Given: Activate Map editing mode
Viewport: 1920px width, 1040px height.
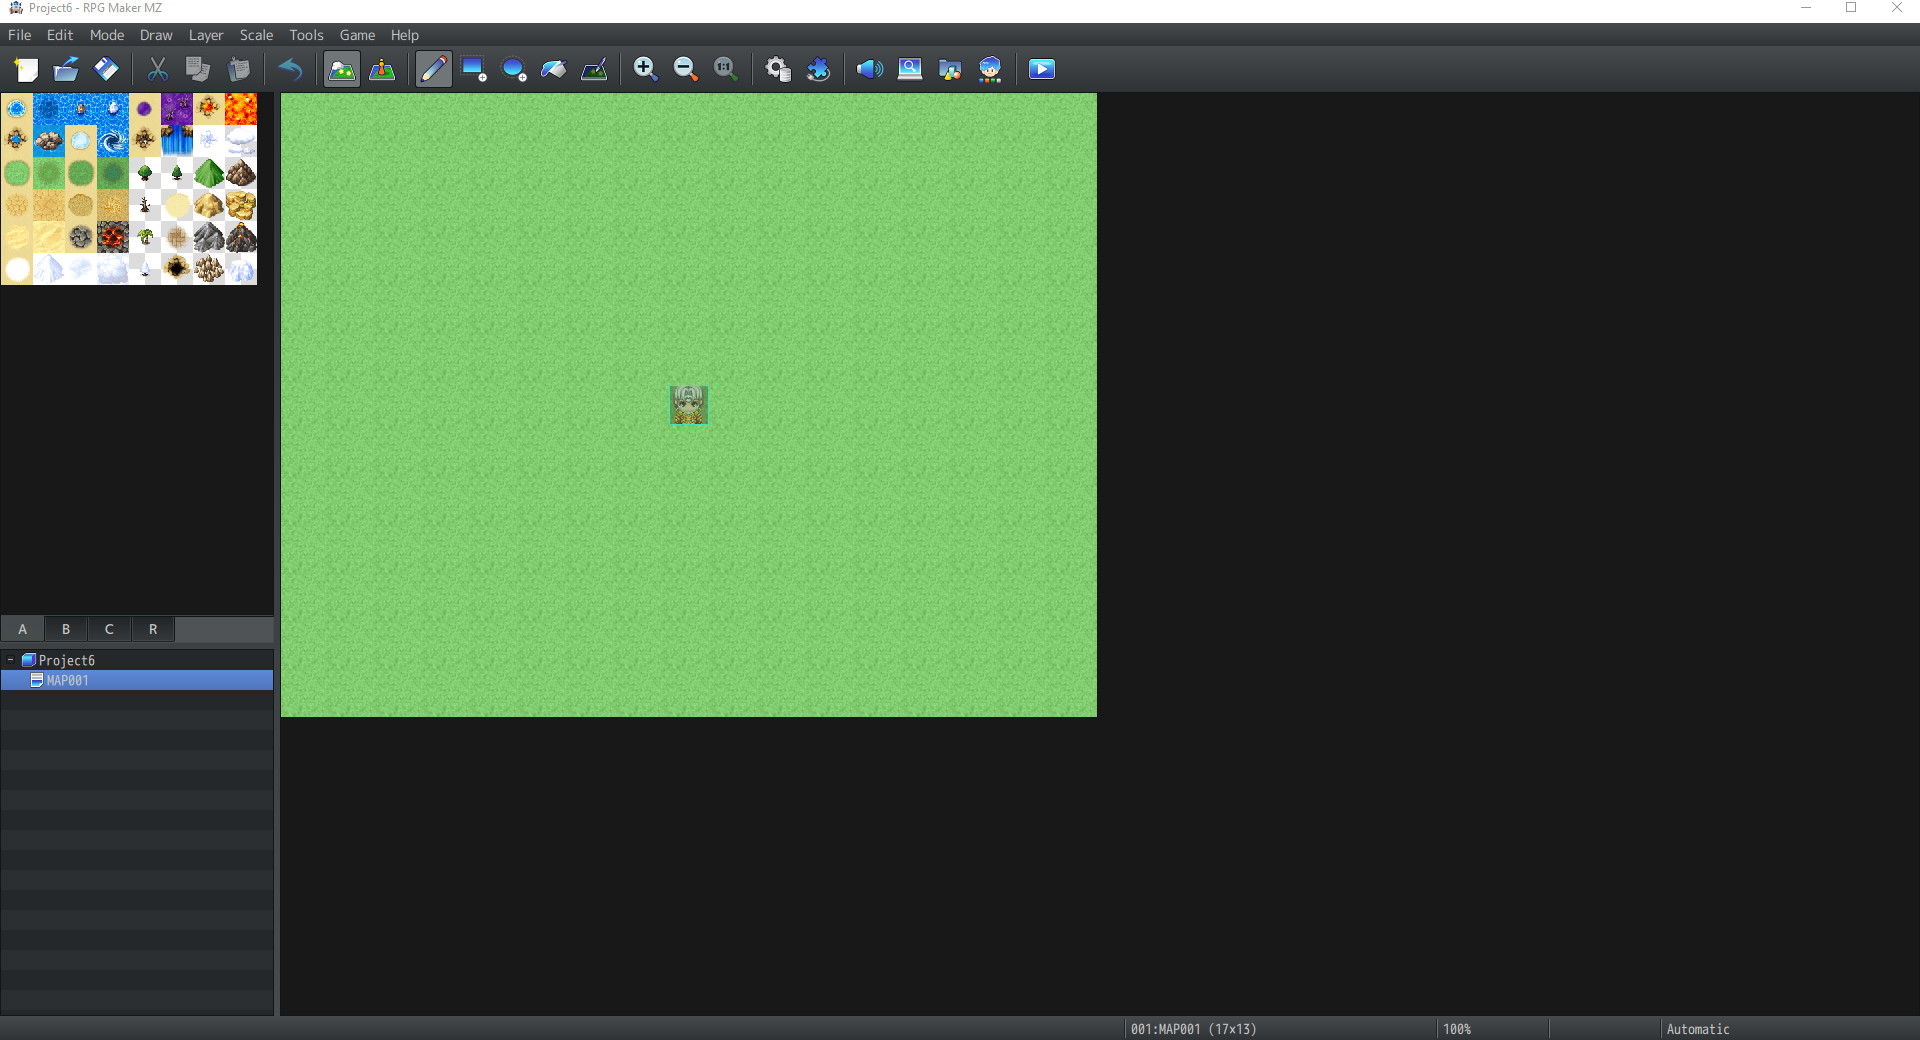Looking at the screenshot, I should coord(341,69).
